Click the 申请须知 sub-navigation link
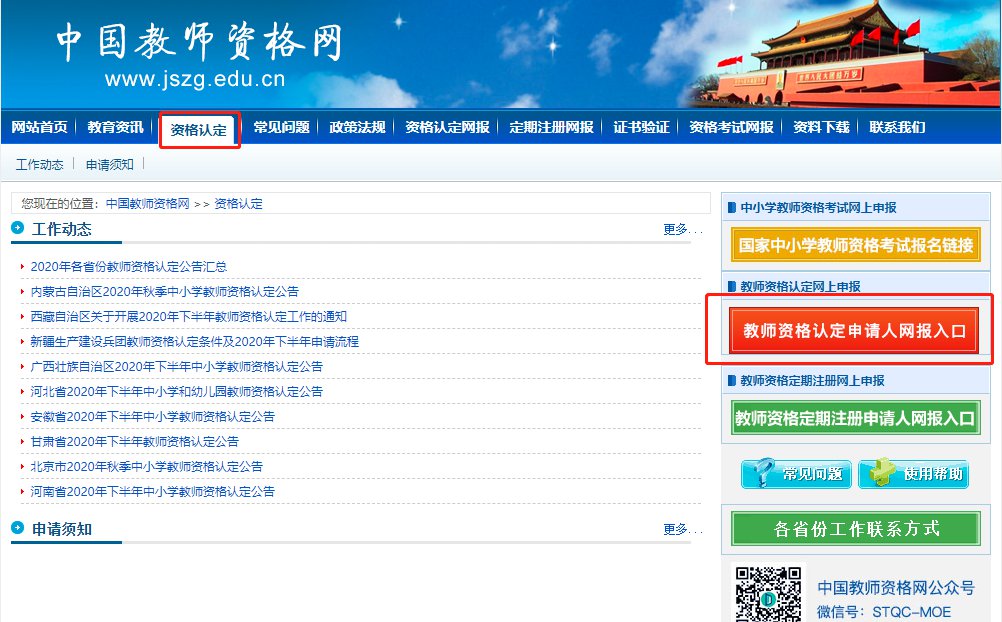The image size is (1002, 622). (x=110, y=164)
